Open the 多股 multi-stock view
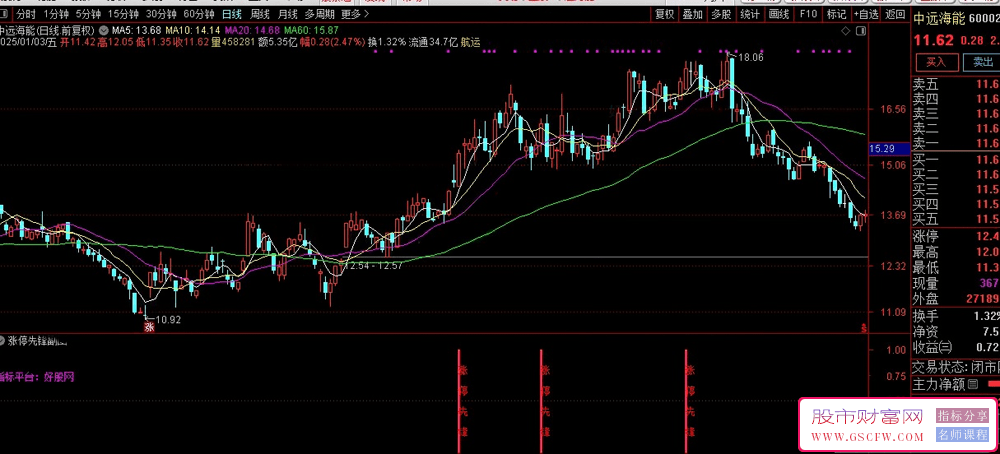This screenshot has height=454, width=1000. 721,14
